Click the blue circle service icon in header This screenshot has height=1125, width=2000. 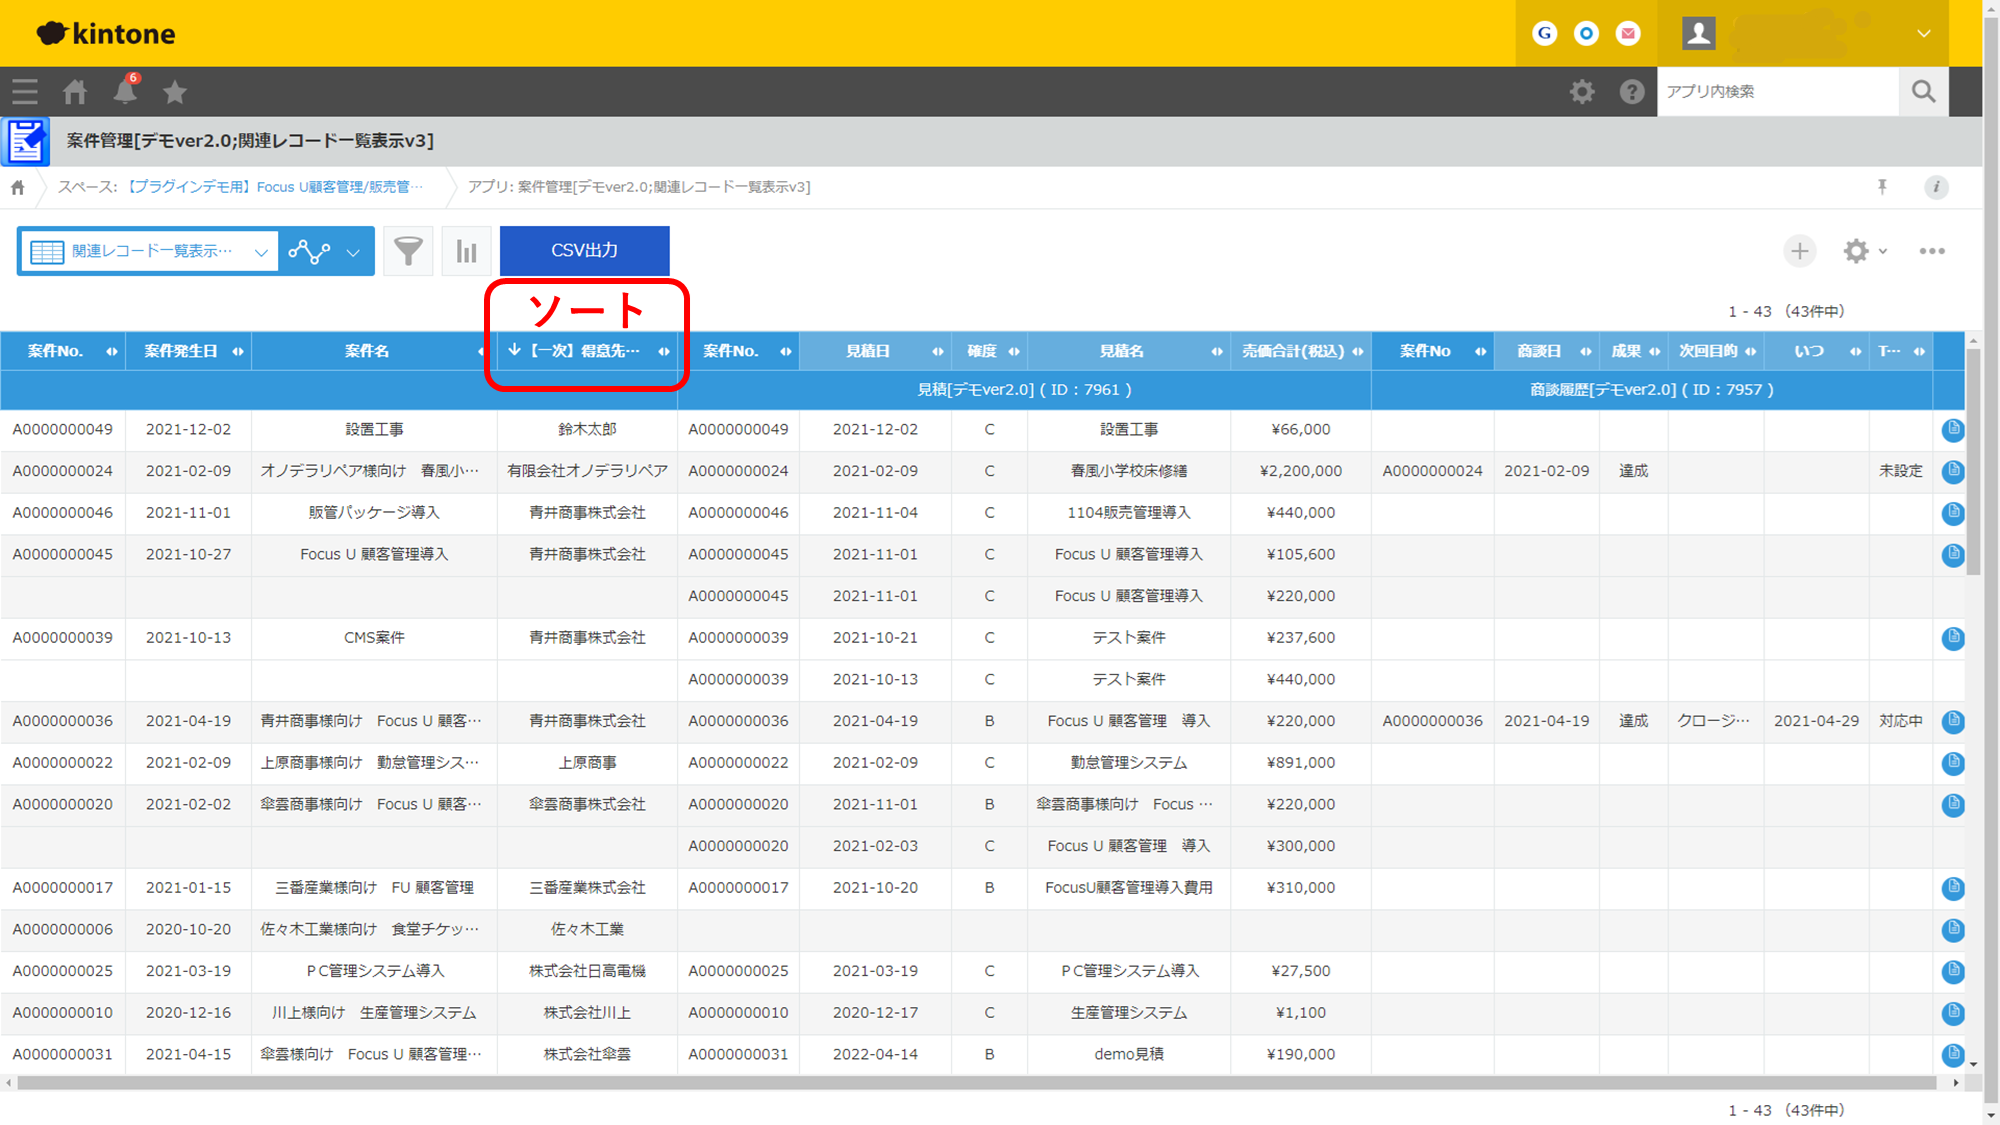click(x=1587, y=33)
